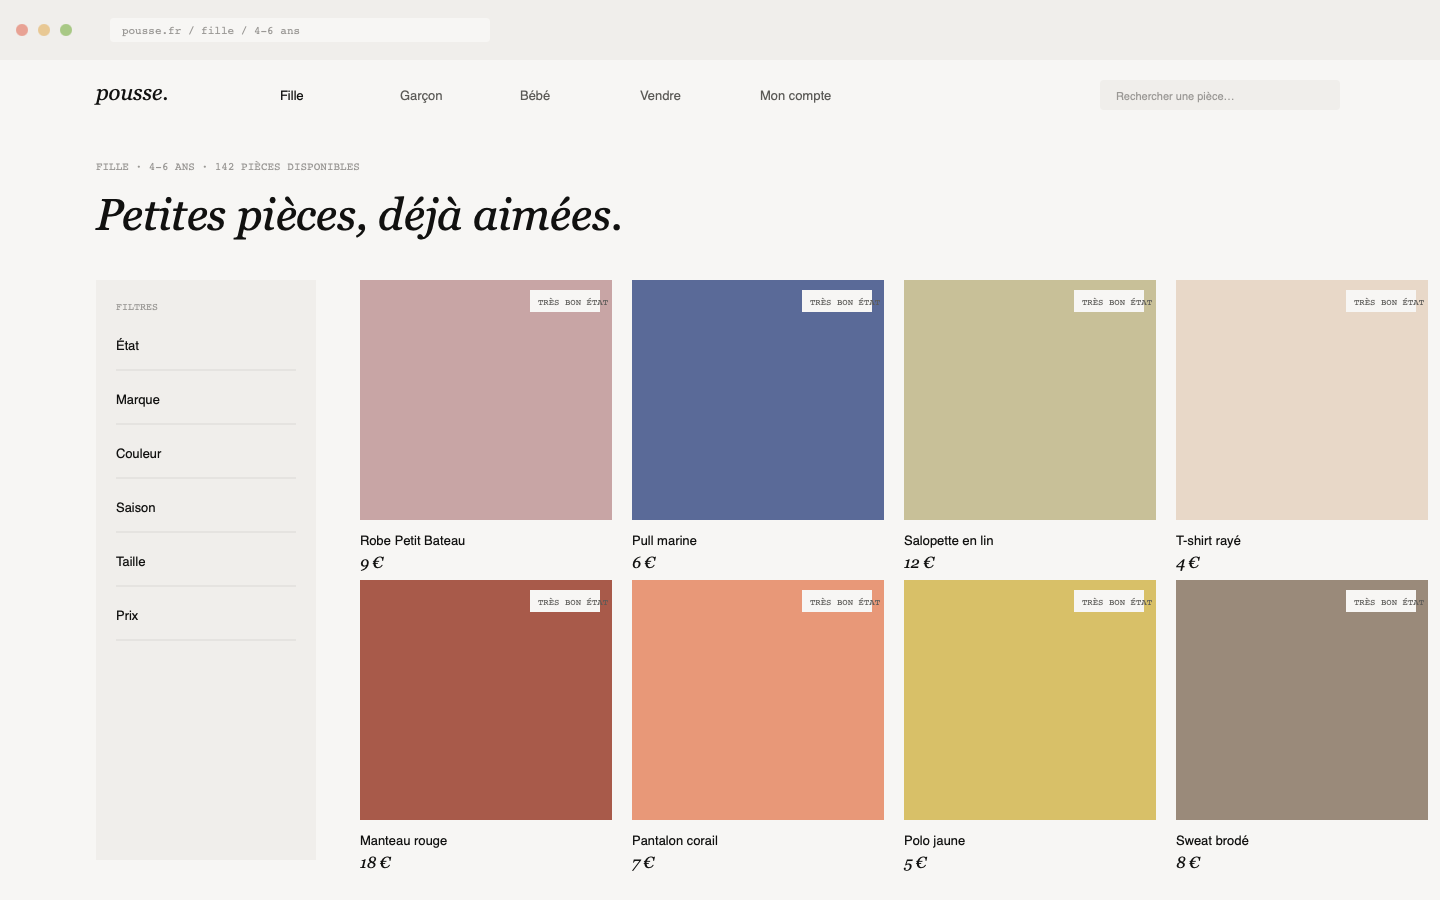Screen dimensions: 1440x900
Task: Open the Bébé category
Action: coord(535,96)
